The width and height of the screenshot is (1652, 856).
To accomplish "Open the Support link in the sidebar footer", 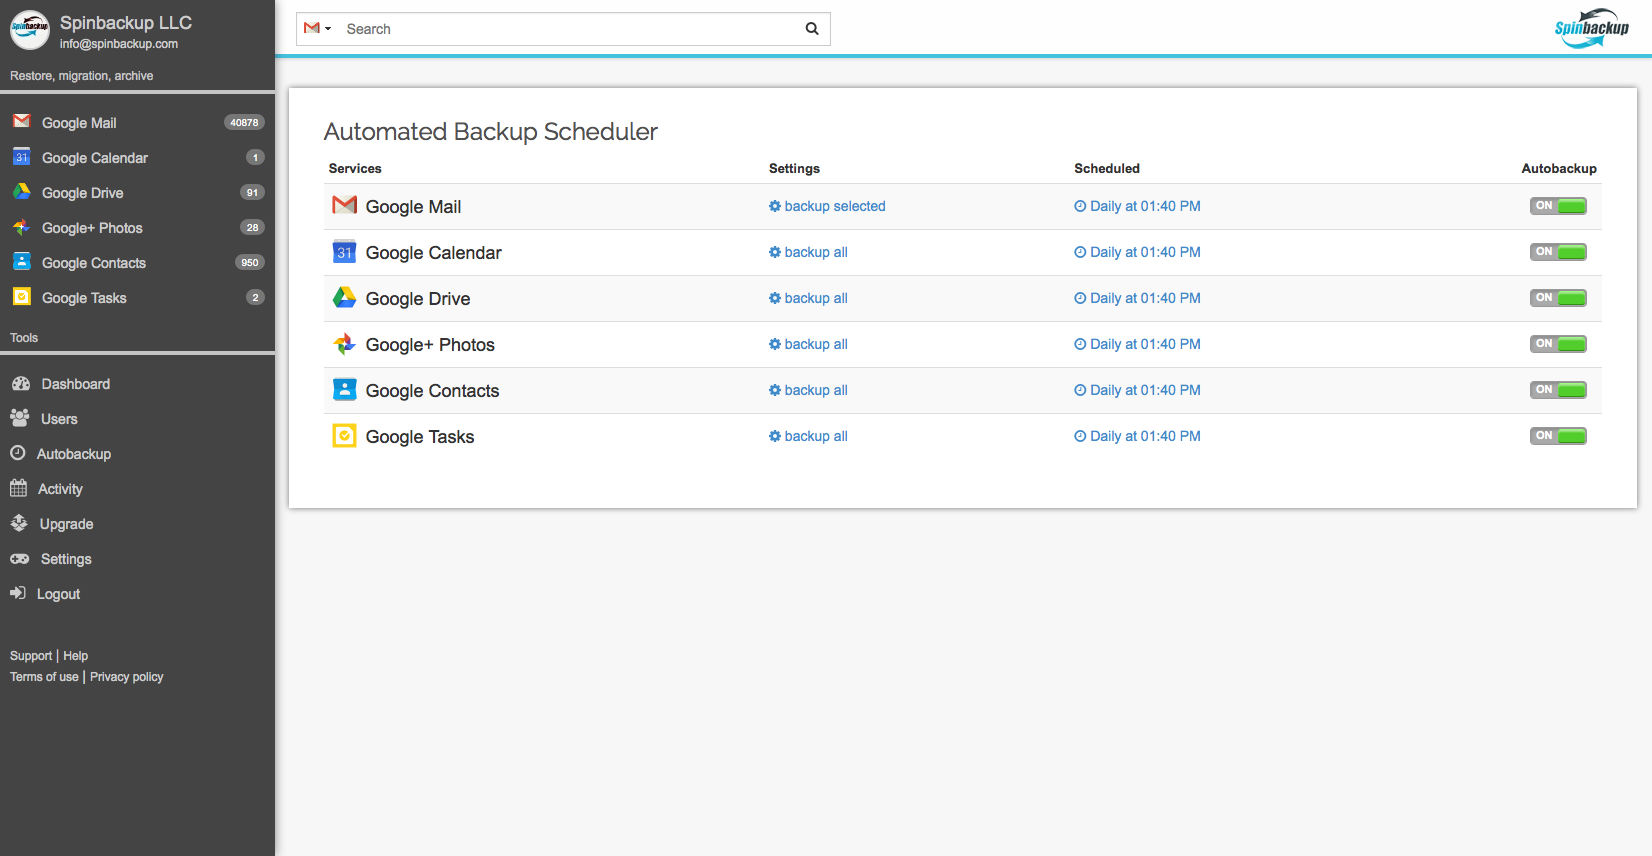I will point(31,656).
